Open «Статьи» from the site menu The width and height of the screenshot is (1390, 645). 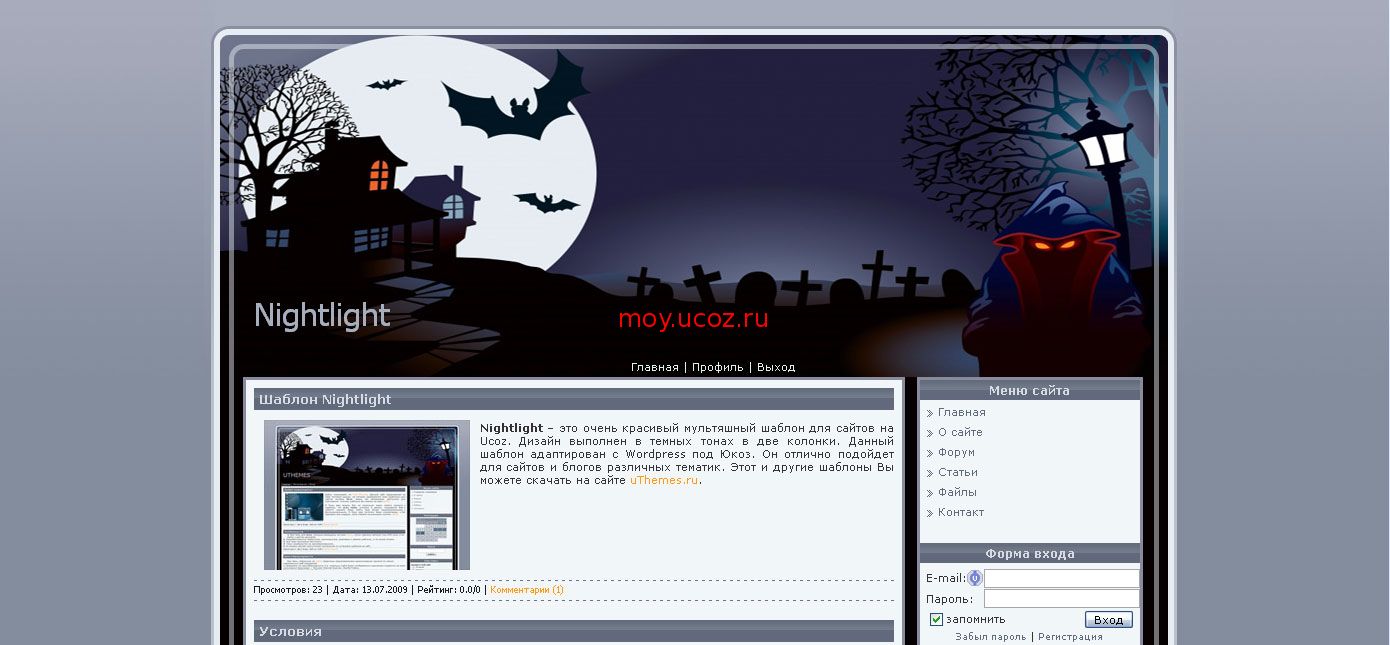(958, 472)
